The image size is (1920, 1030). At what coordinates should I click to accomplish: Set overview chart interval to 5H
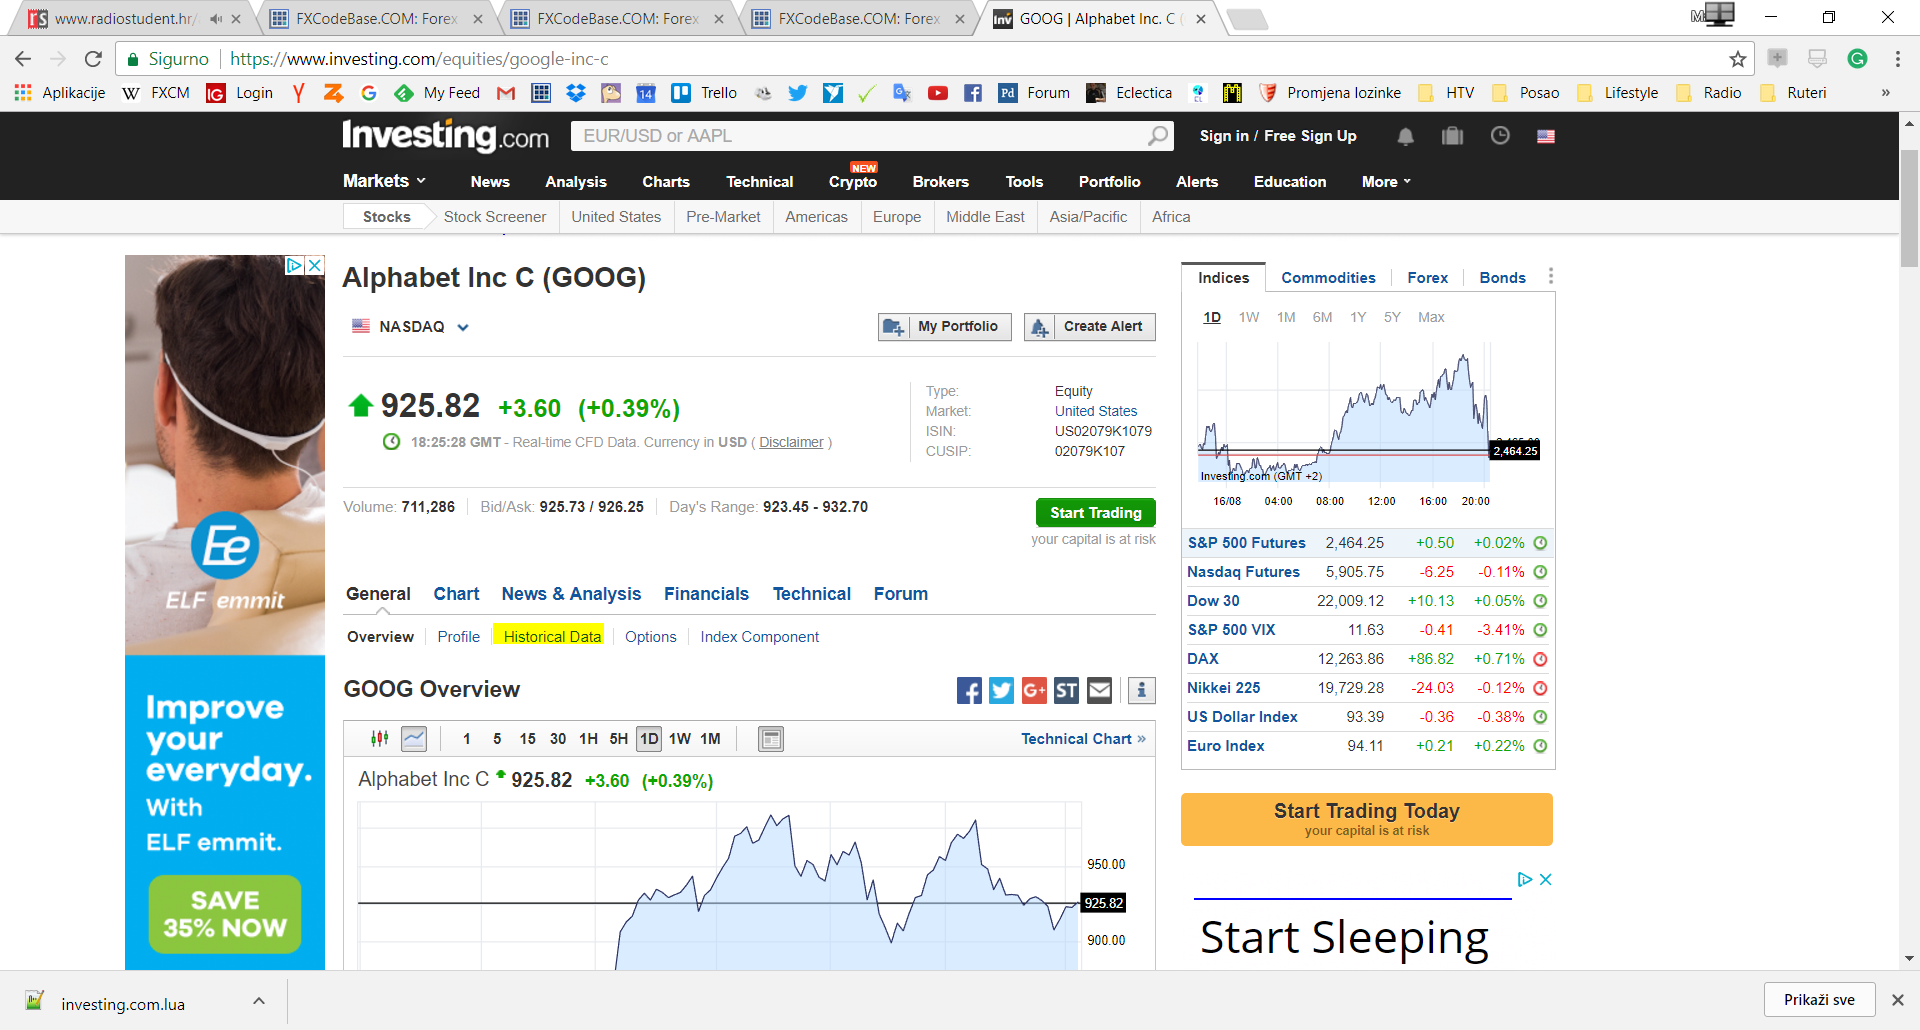coord(619,739)
